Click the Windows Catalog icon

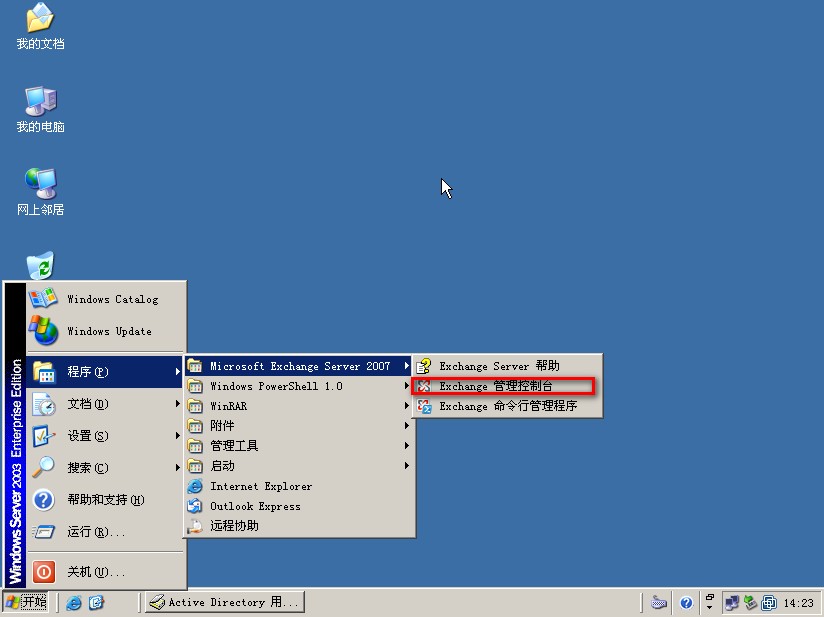click(x=43, y=299)
